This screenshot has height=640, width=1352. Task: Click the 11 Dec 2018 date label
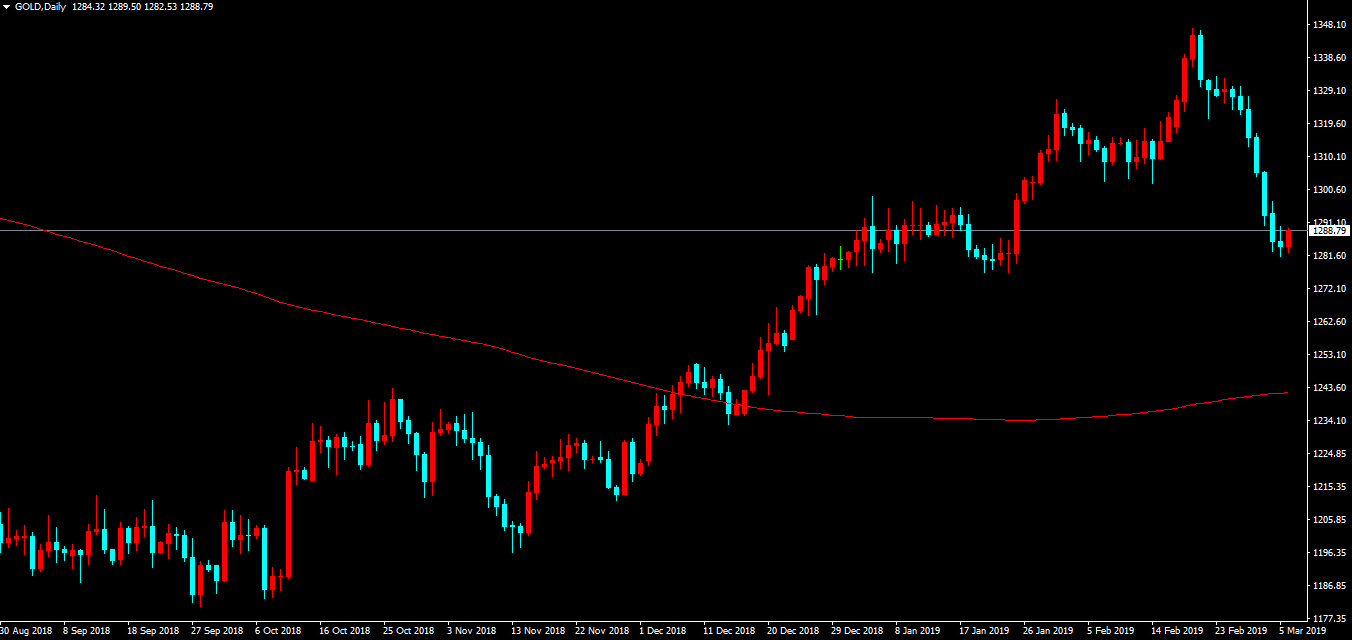[730, 631]
